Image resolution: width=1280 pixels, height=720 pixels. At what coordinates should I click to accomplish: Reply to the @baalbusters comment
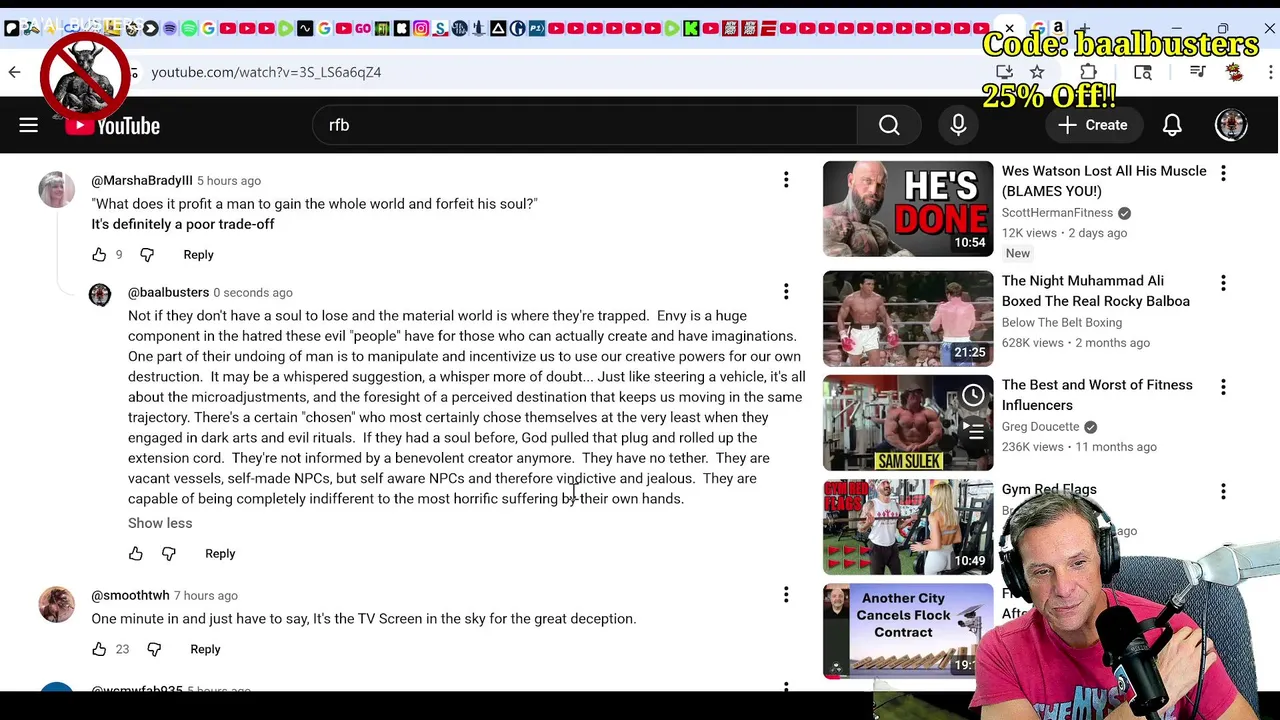click(220, 554)
